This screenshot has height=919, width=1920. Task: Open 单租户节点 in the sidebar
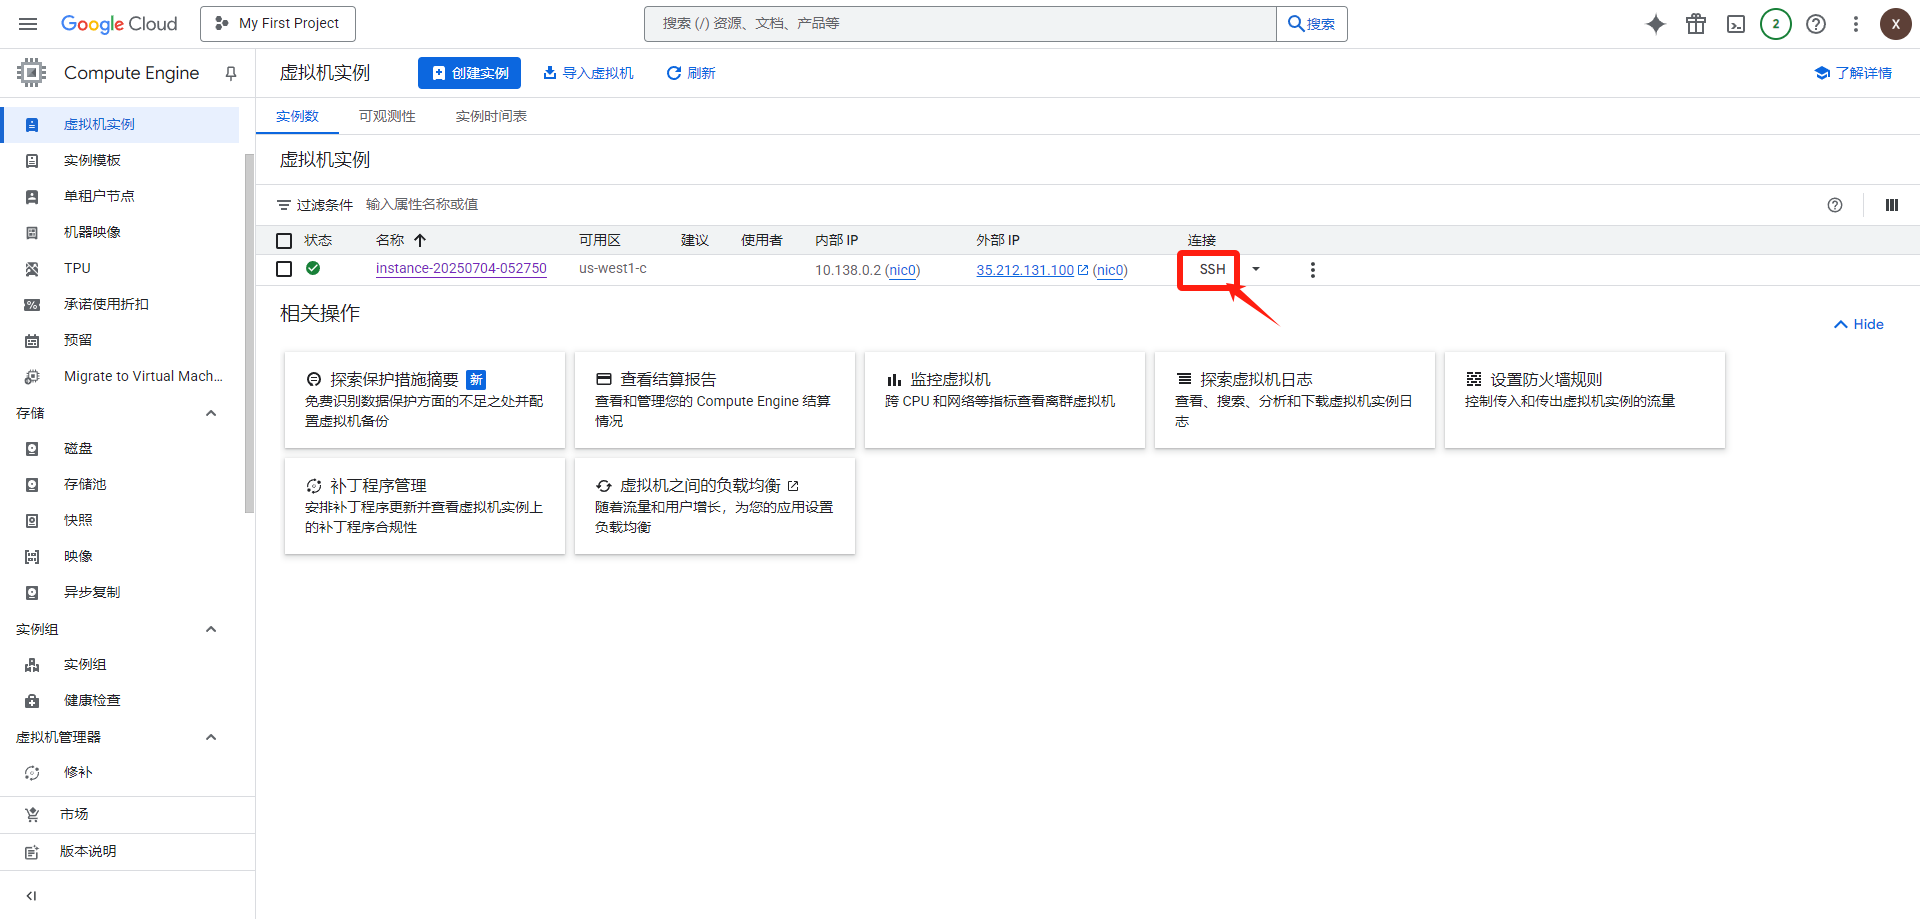[x=120, y=197]
